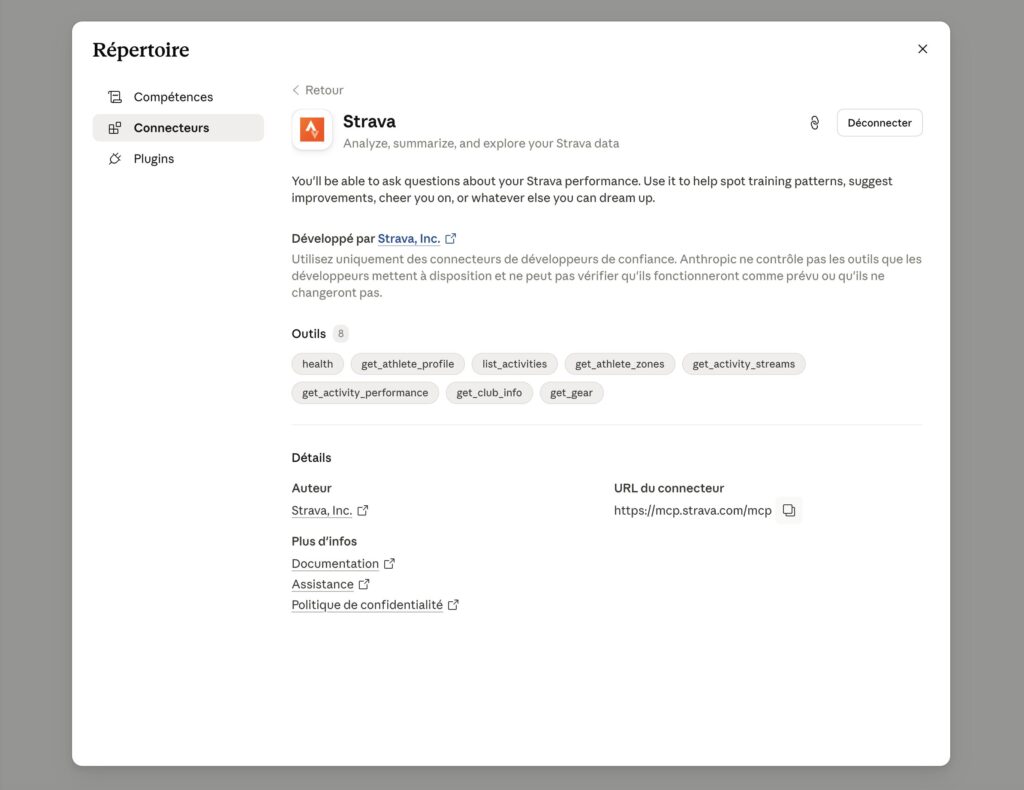Select the list_activities tool chip
Image resolution: width=1024 pixels, height=790 pixels.
click(515, 364)
